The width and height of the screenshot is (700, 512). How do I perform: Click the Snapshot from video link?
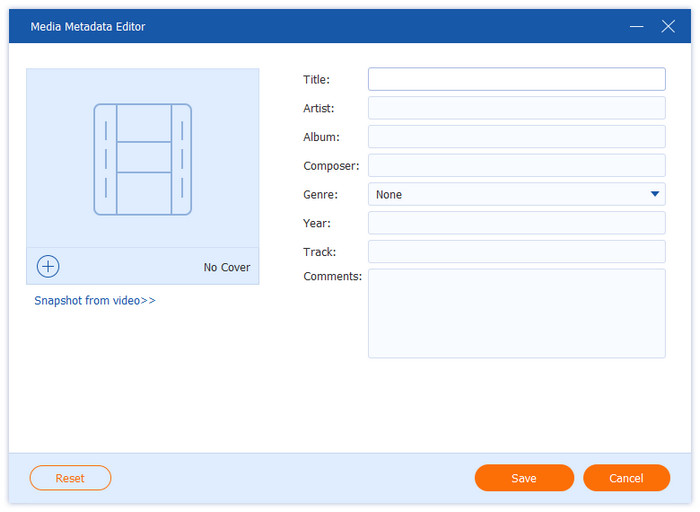point(95,300)
